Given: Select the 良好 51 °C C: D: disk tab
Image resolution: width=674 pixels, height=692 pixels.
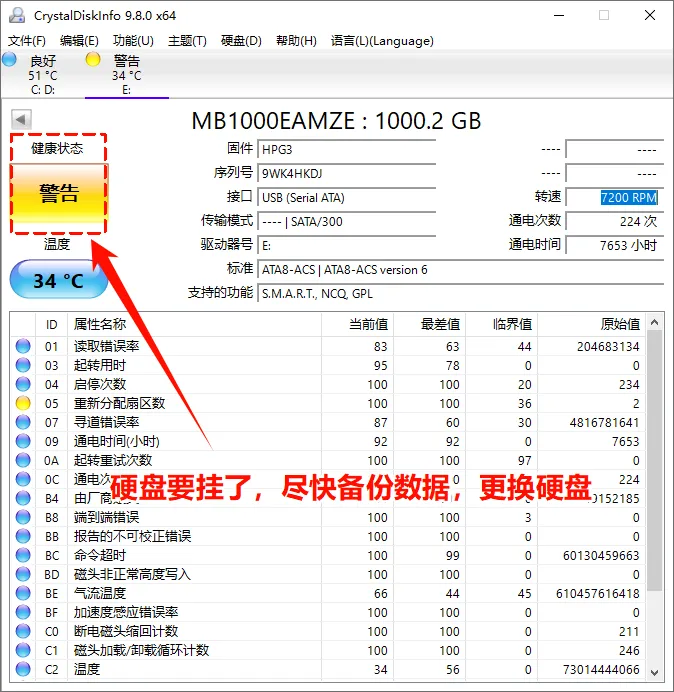Looking at the screenshot, I should [43, 74].
